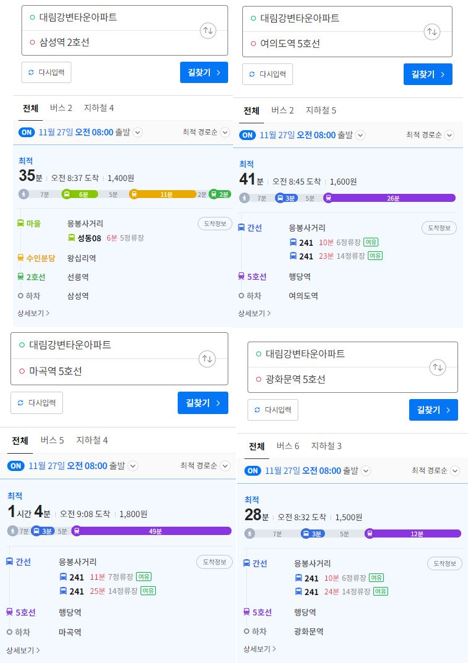Swap start and destination in 광화문역 route panel

[x=437, y=367]
